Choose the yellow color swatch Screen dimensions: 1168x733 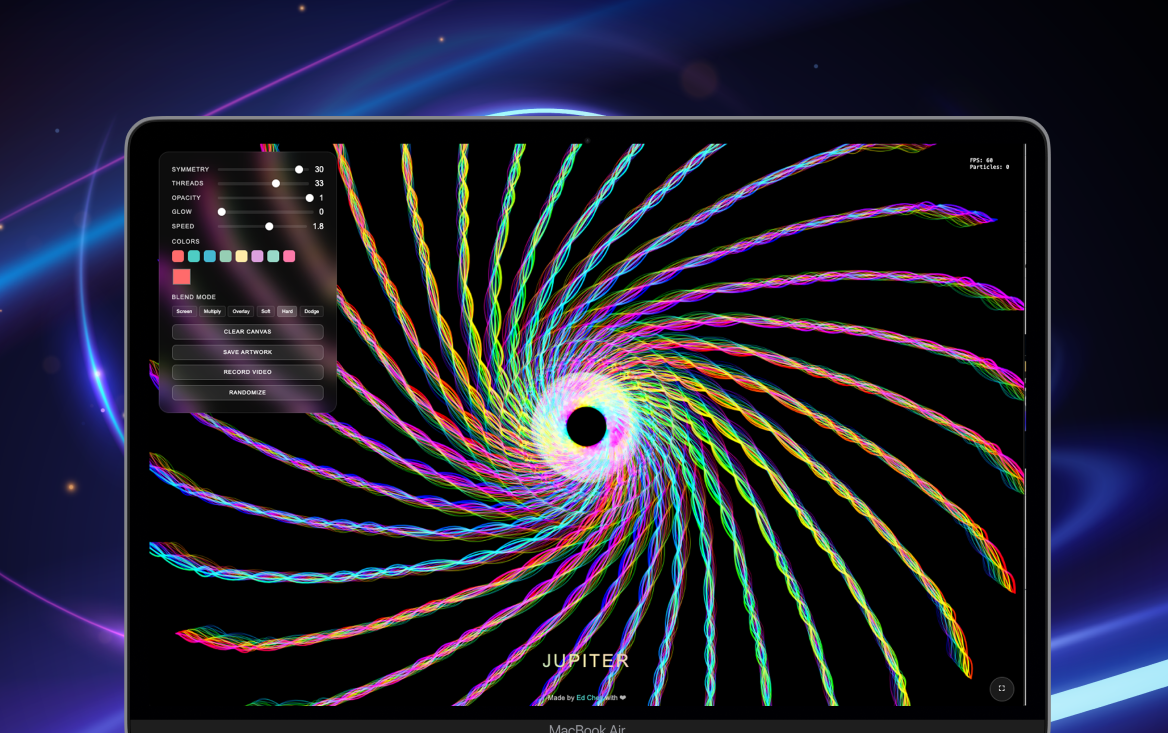pyautogui.click(x=241, y=257)
